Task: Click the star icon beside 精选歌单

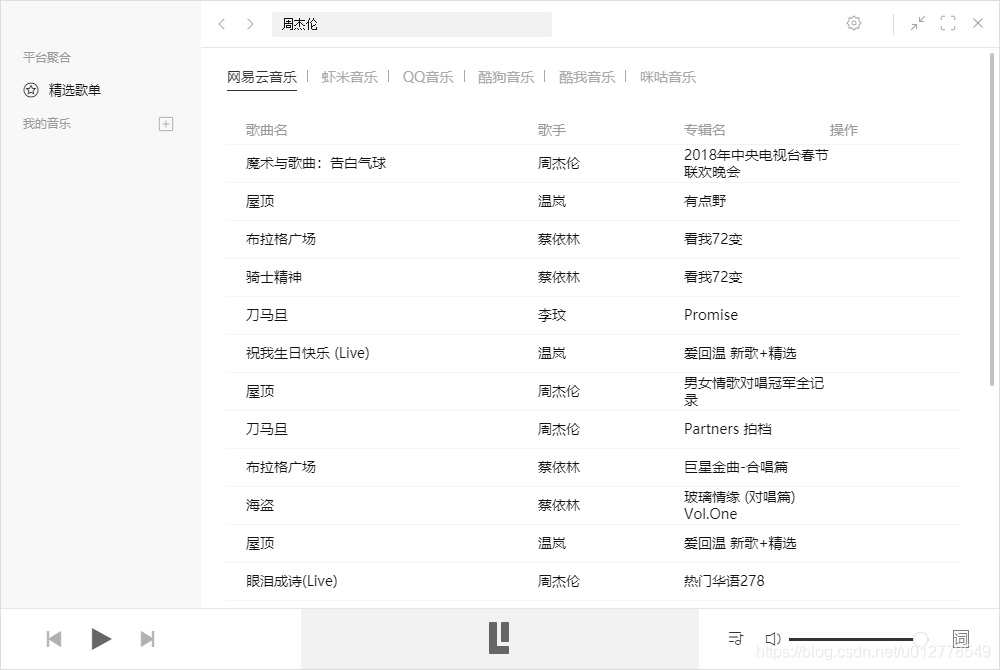Action: 31,90
